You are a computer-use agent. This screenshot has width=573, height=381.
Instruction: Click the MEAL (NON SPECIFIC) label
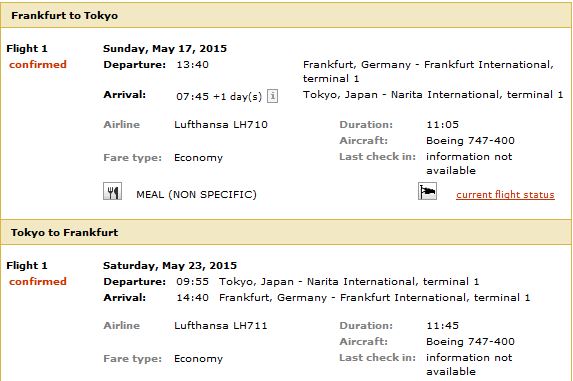point(196,194)
